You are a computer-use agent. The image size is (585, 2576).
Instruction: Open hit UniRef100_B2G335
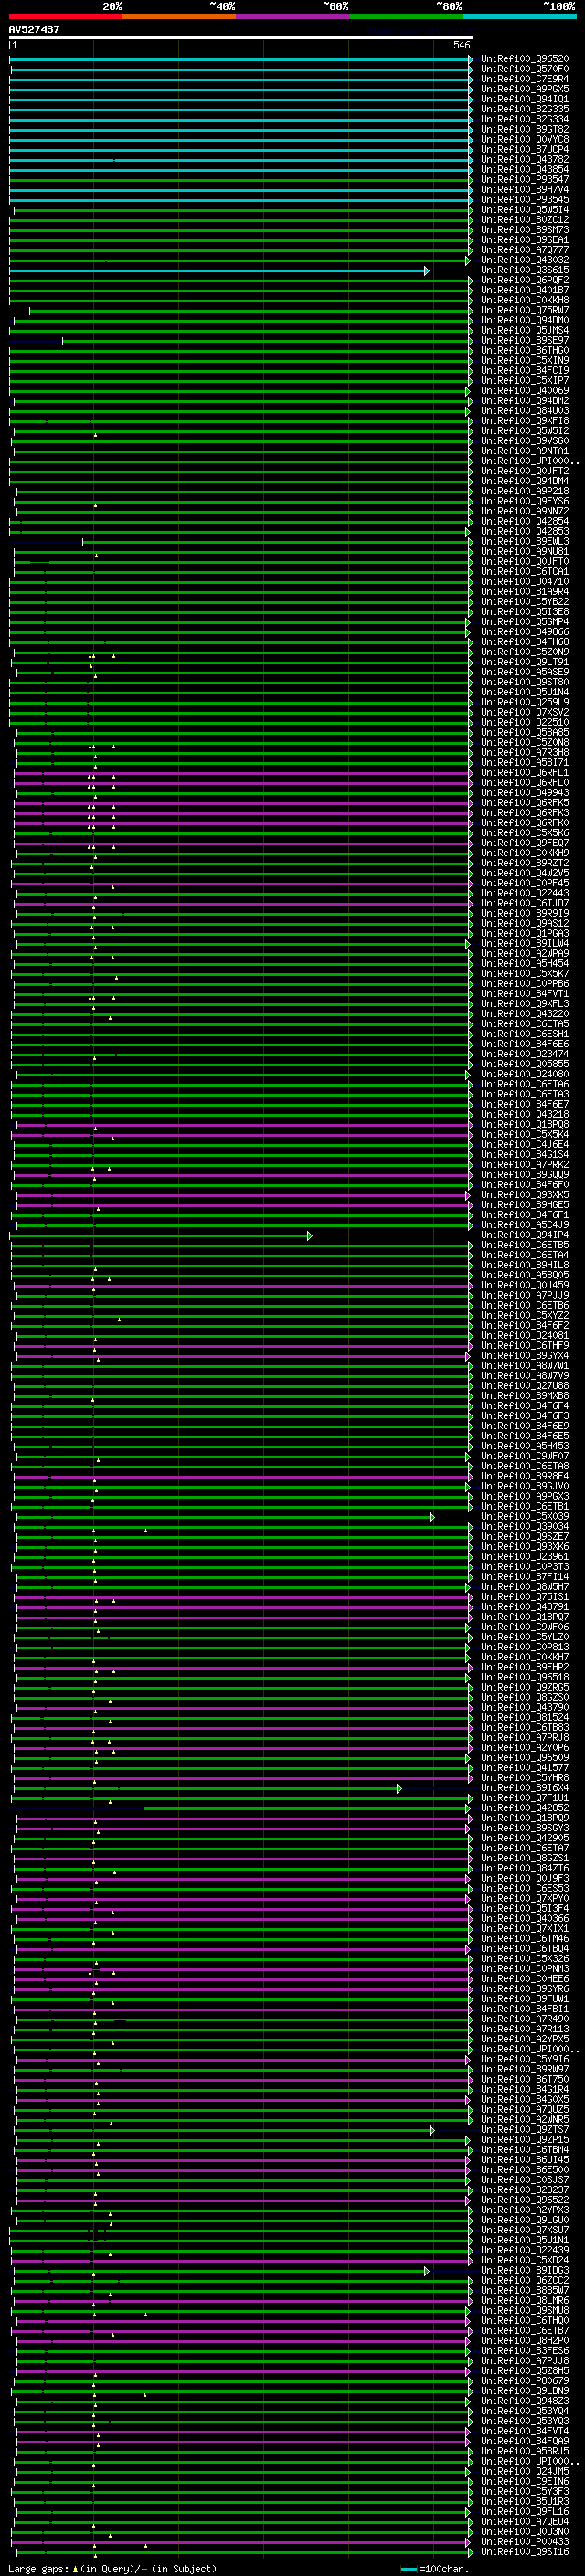[x=524, y=109]
